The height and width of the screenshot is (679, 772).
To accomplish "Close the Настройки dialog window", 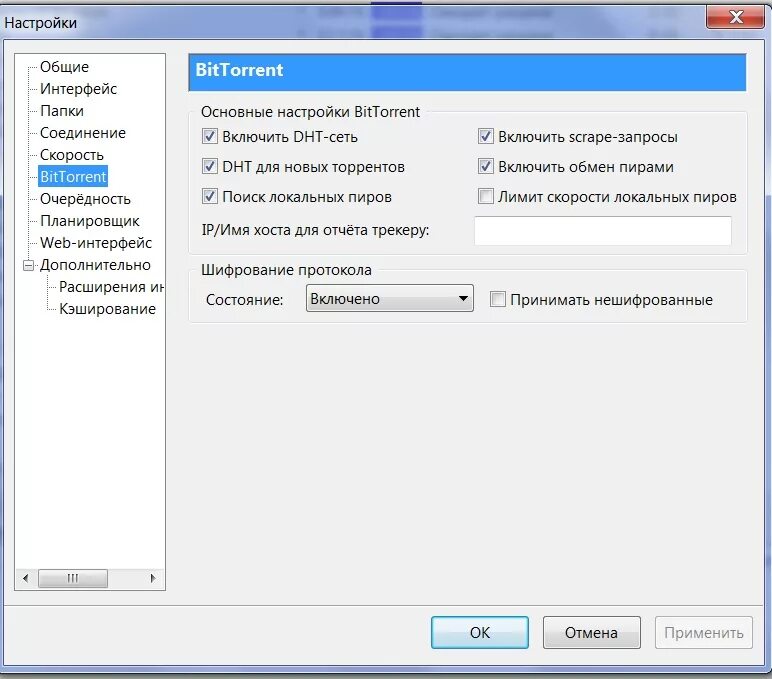I will [x=736, y=18].
